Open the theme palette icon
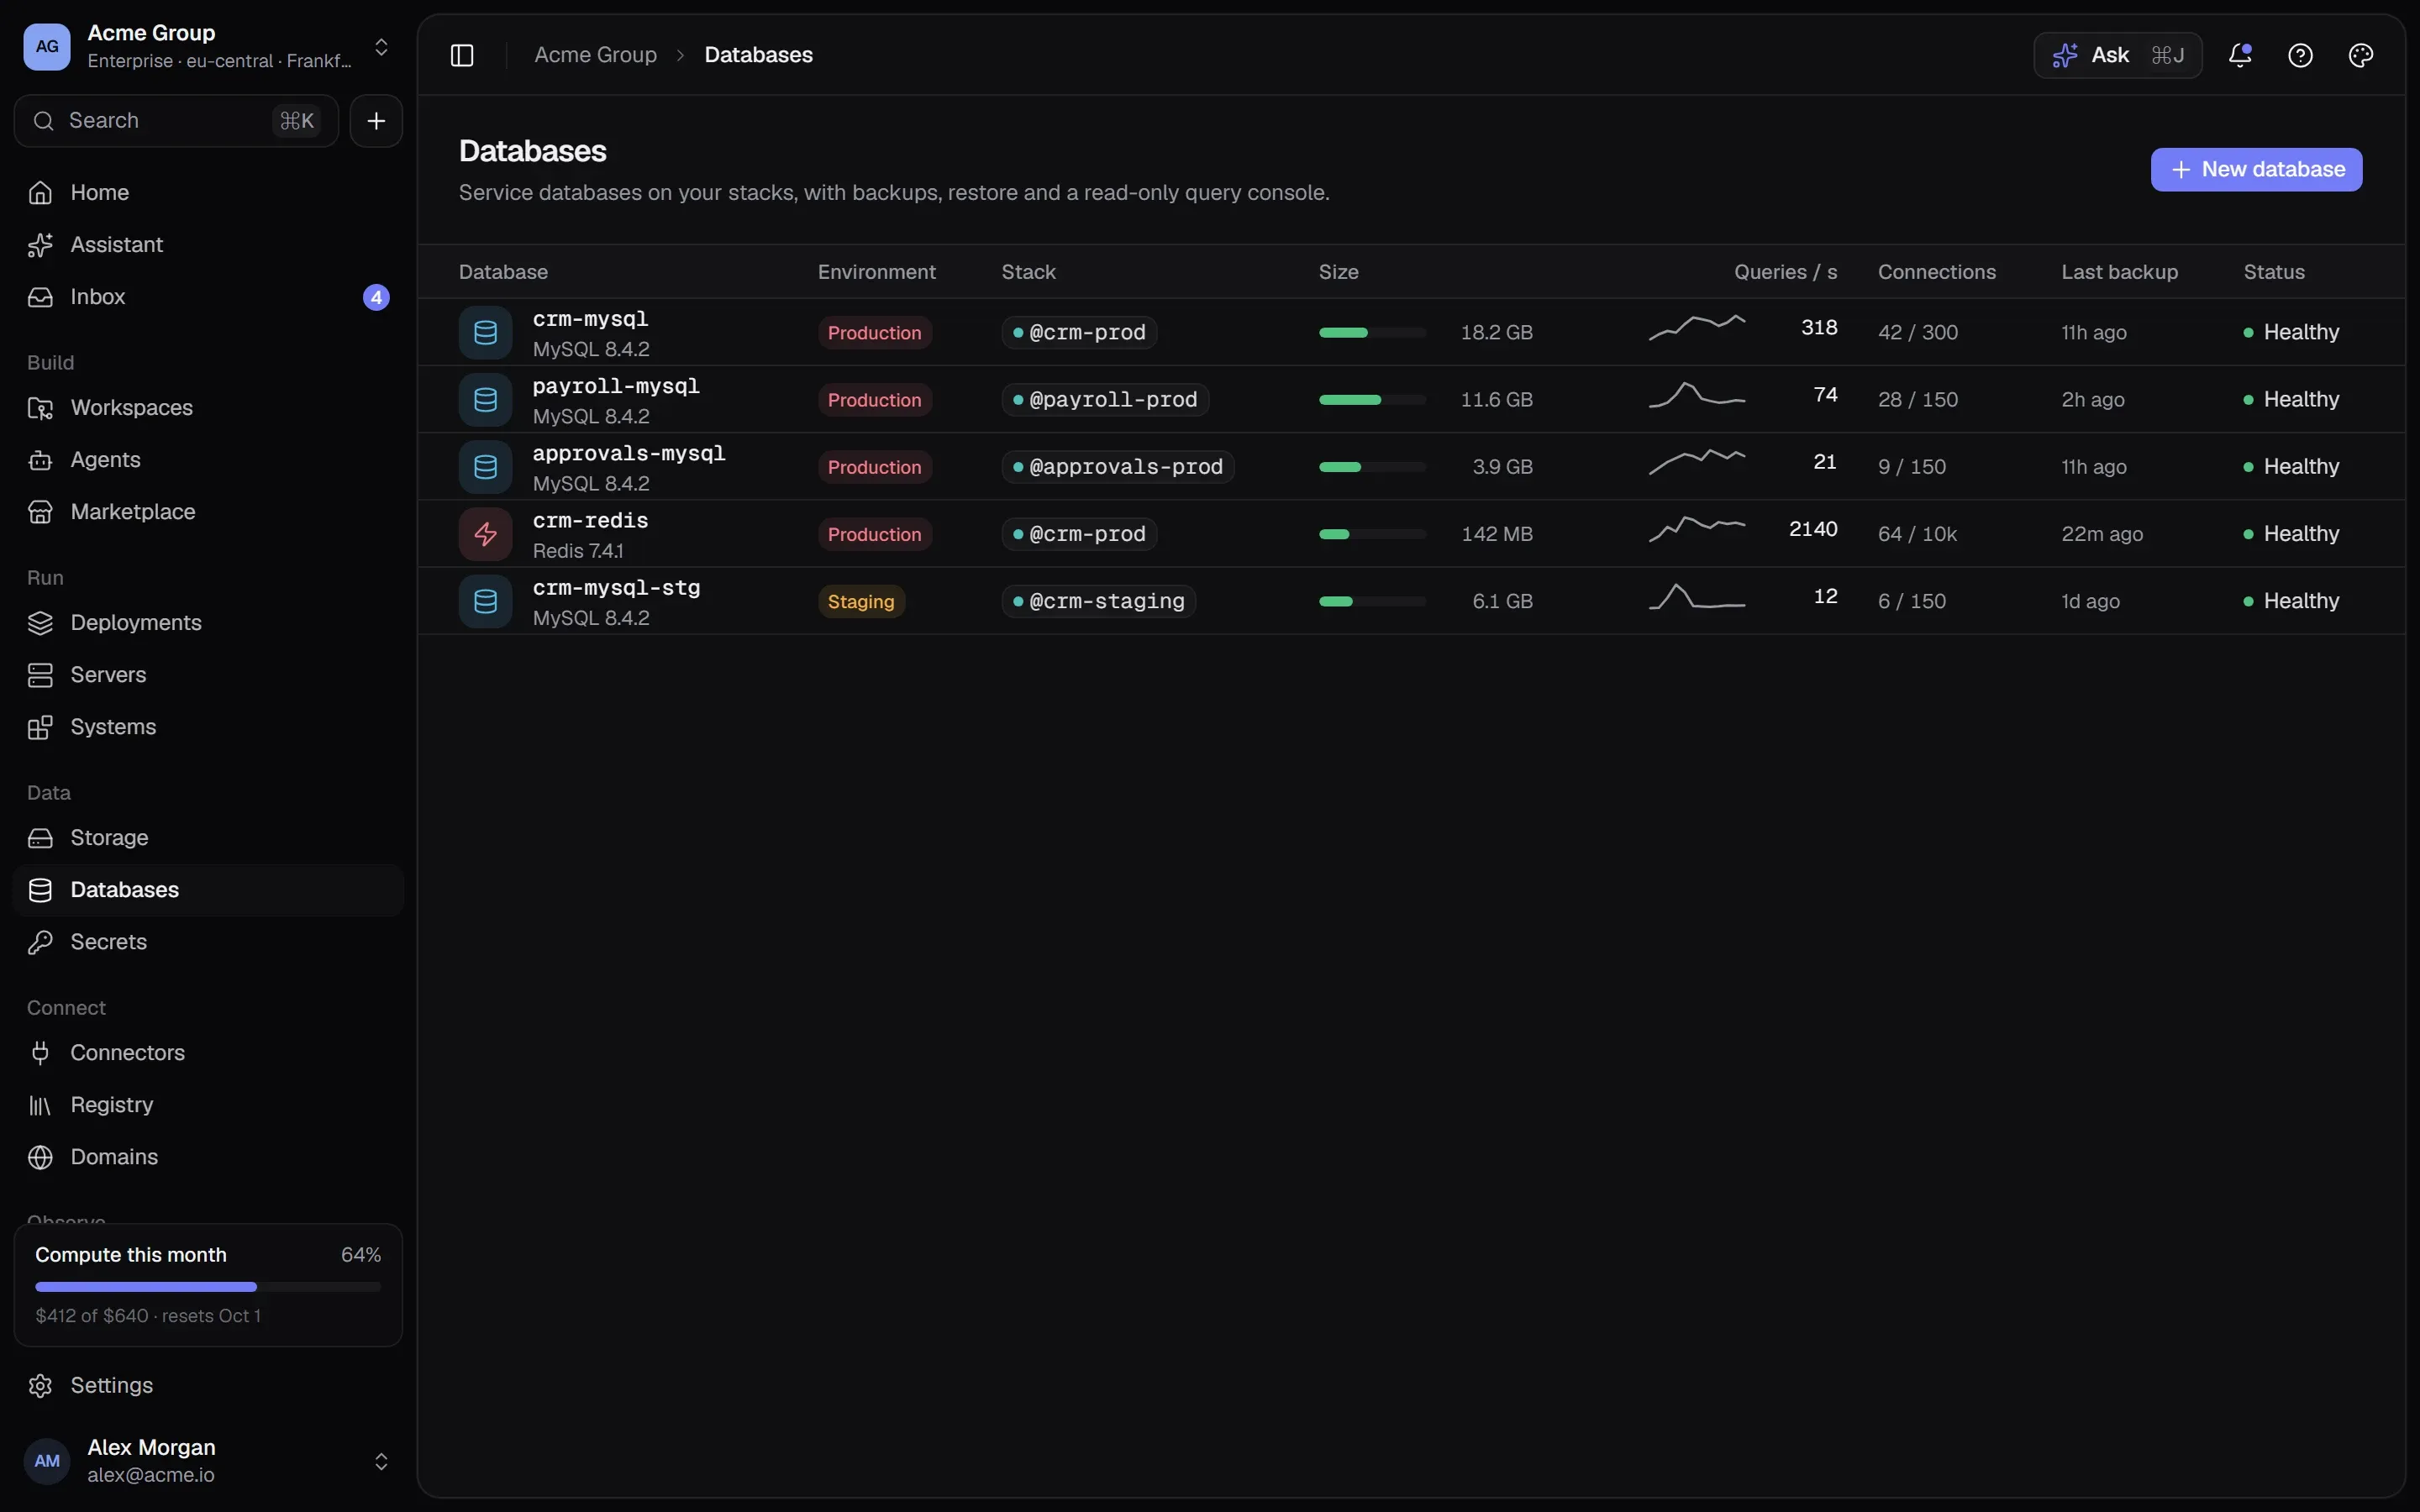 [x=2360, y=55]
